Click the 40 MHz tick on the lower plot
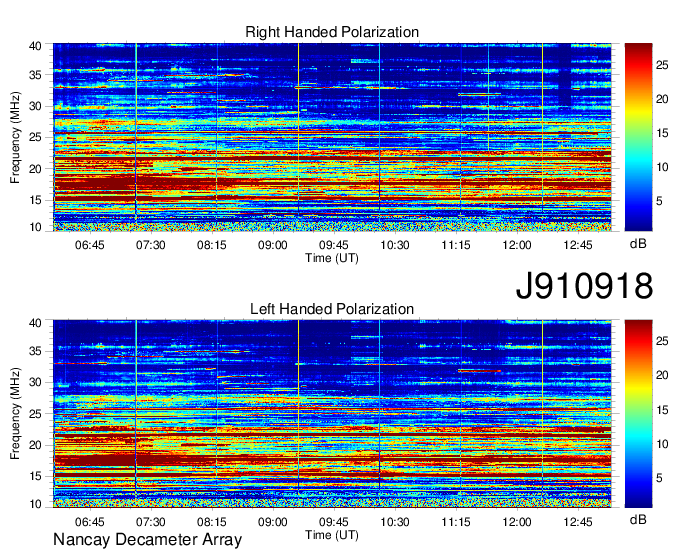This screenshot has height=552, width=680. [35, 323]
